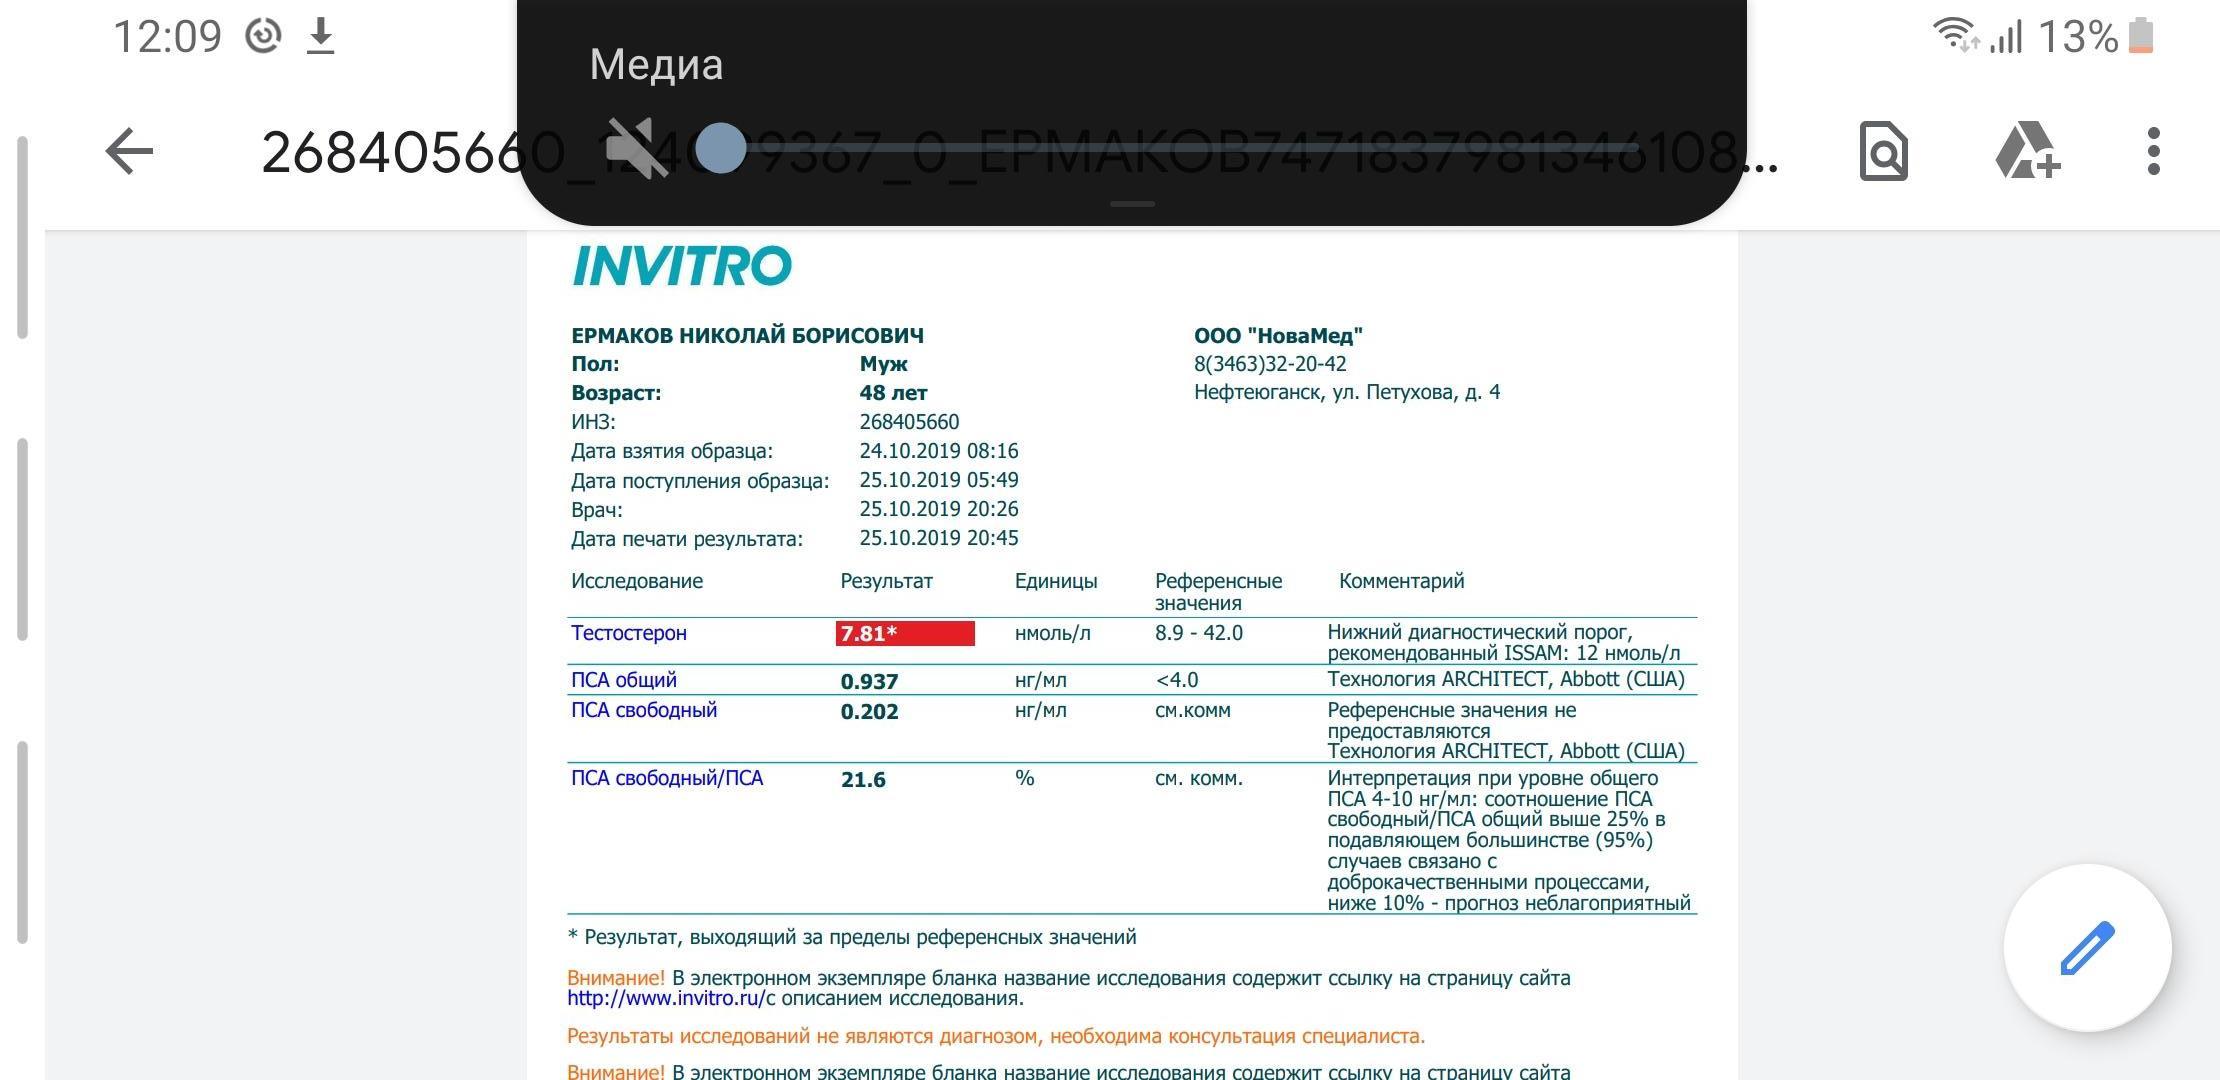
Task: Tap the battery indicator icon
Action: click(2141, 37)
